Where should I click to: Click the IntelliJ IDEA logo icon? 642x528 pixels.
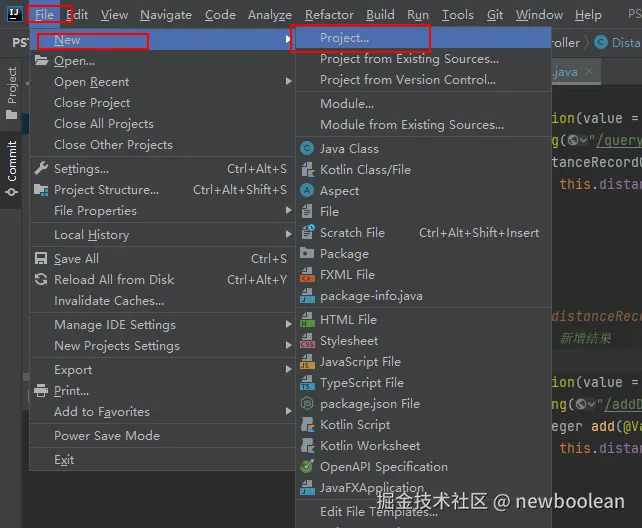point(14,14)
